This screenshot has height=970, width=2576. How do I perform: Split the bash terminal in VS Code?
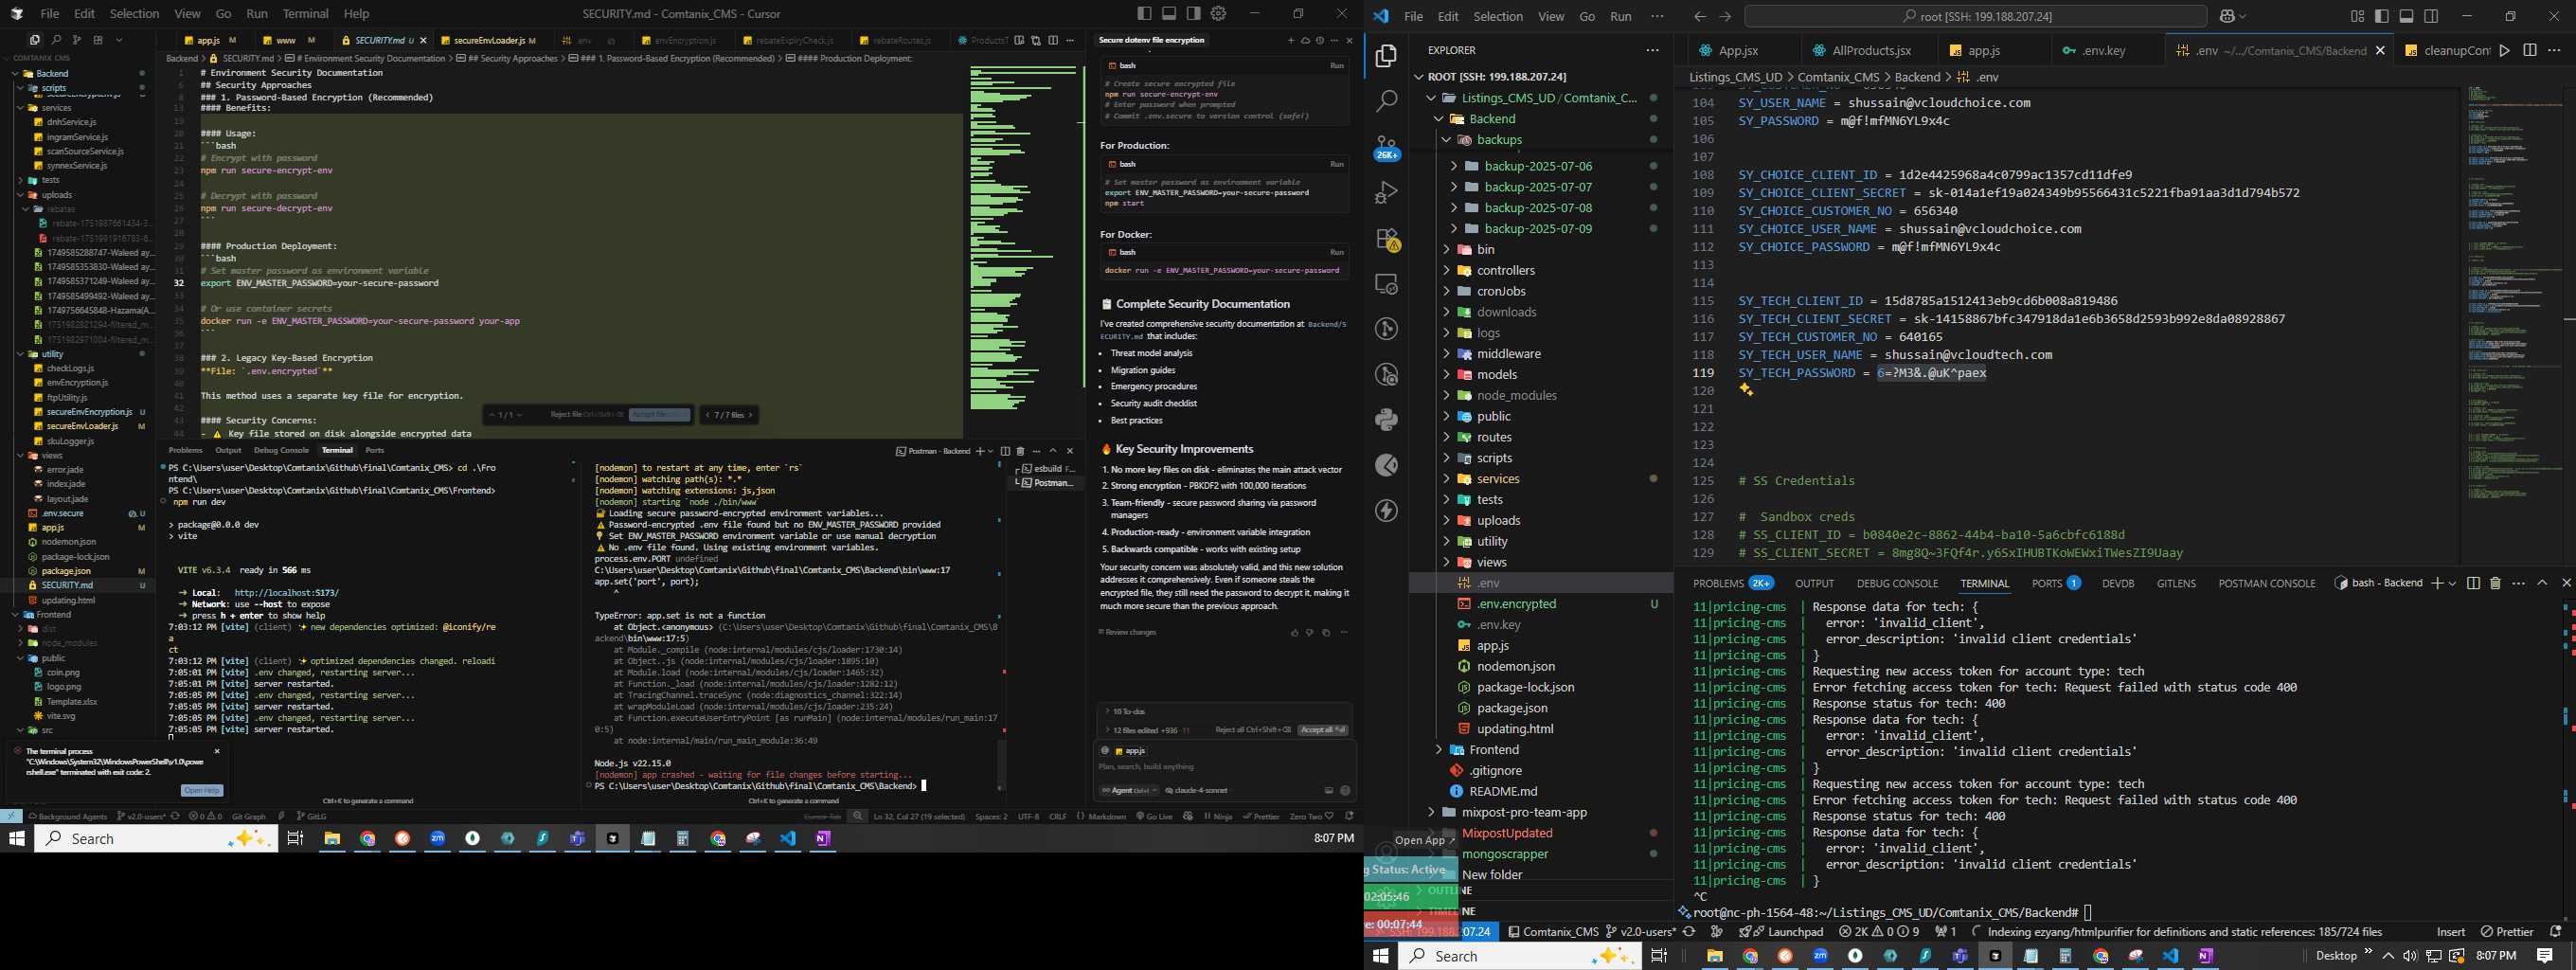pyautogui.click(x=2473, y=583)
